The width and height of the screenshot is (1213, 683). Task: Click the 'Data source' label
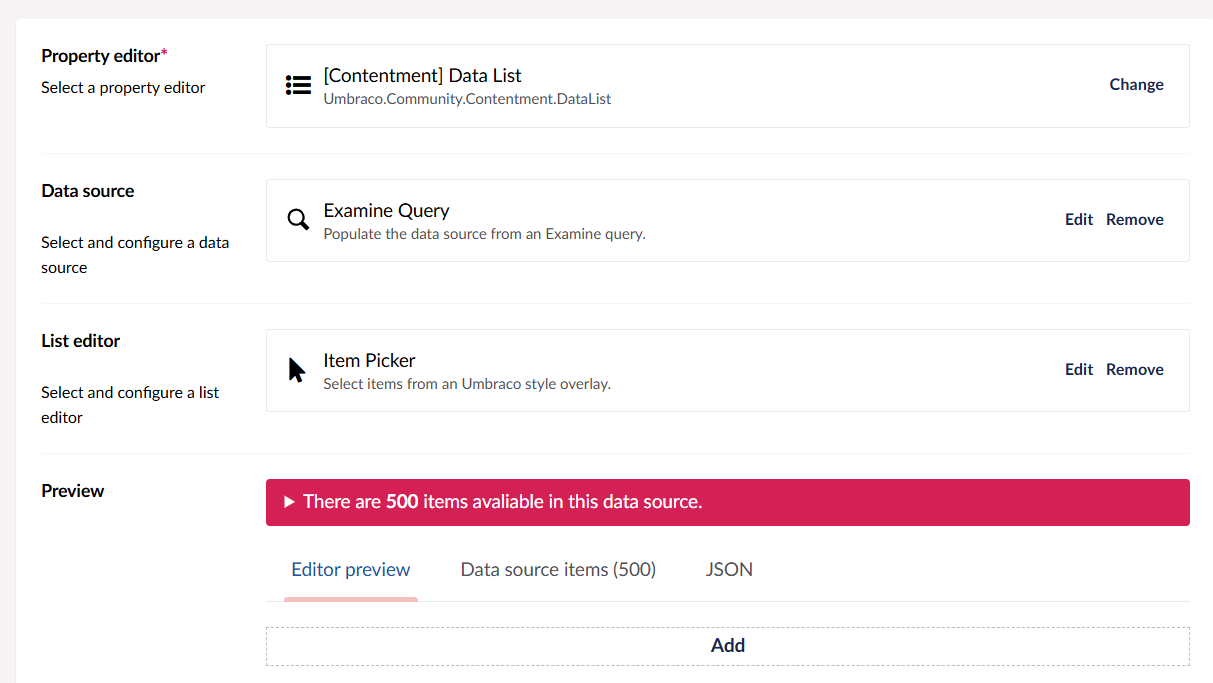[x=87, y=191]
